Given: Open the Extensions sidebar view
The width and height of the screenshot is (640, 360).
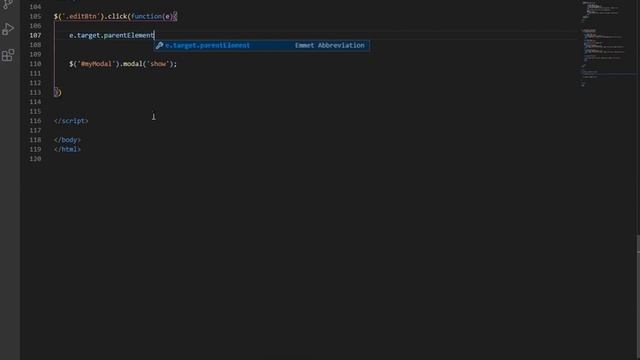Looking at the screenshot, I should click(x=8, y=55).
